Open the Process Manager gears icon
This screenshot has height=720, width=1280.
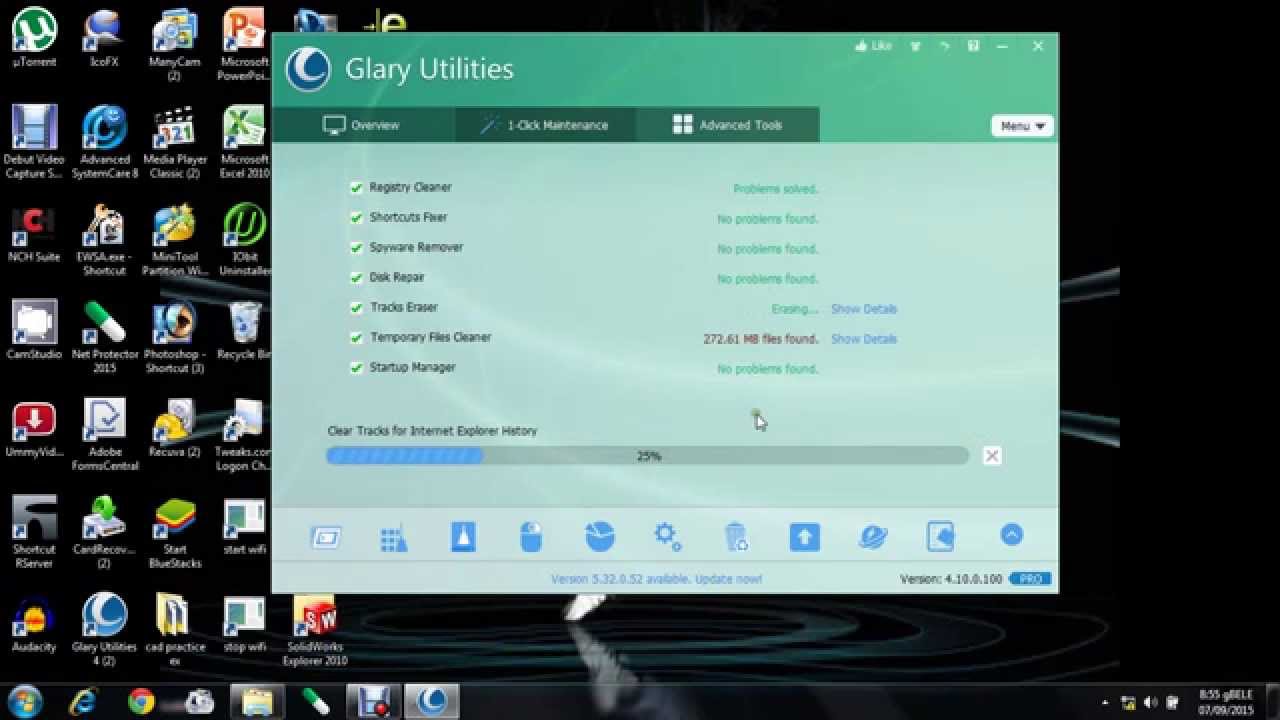[667, 537]
